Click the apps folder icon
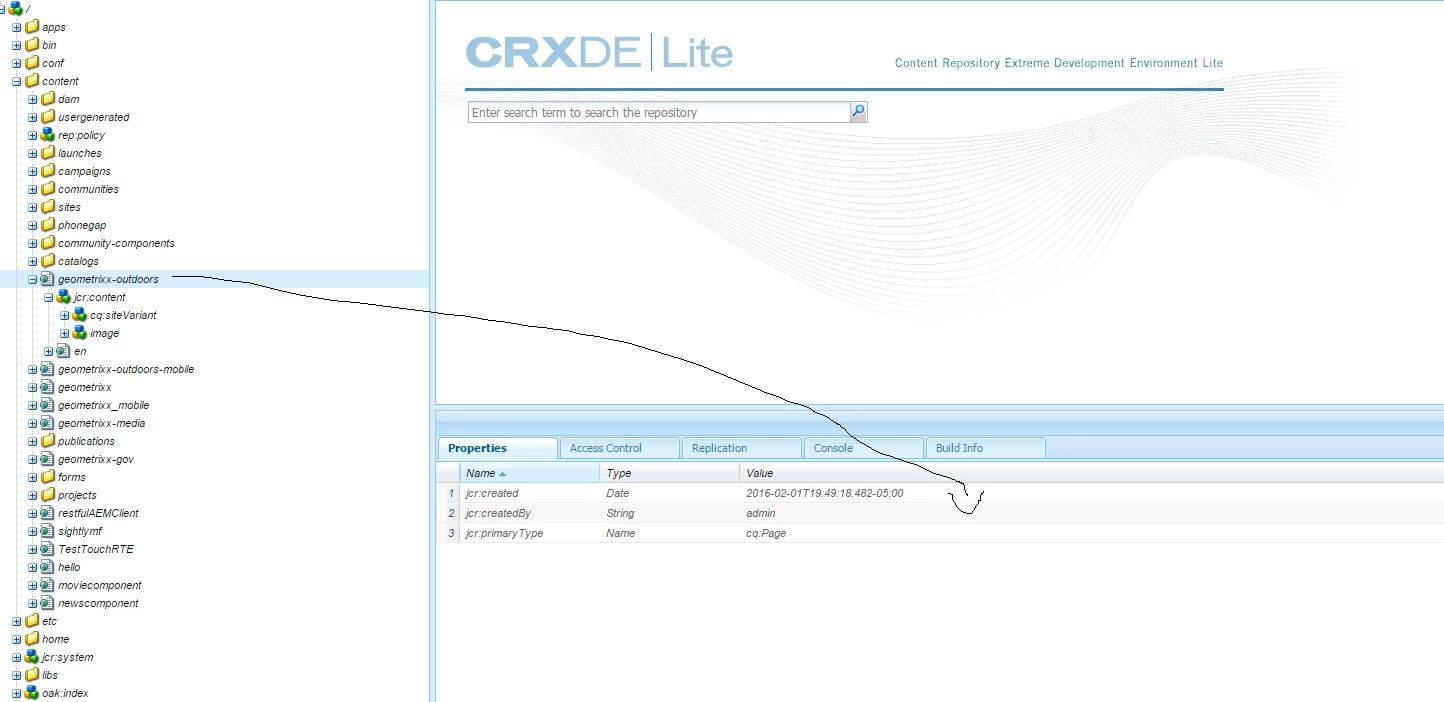This screenshot has width=1444, height=702. coord(32,27)
